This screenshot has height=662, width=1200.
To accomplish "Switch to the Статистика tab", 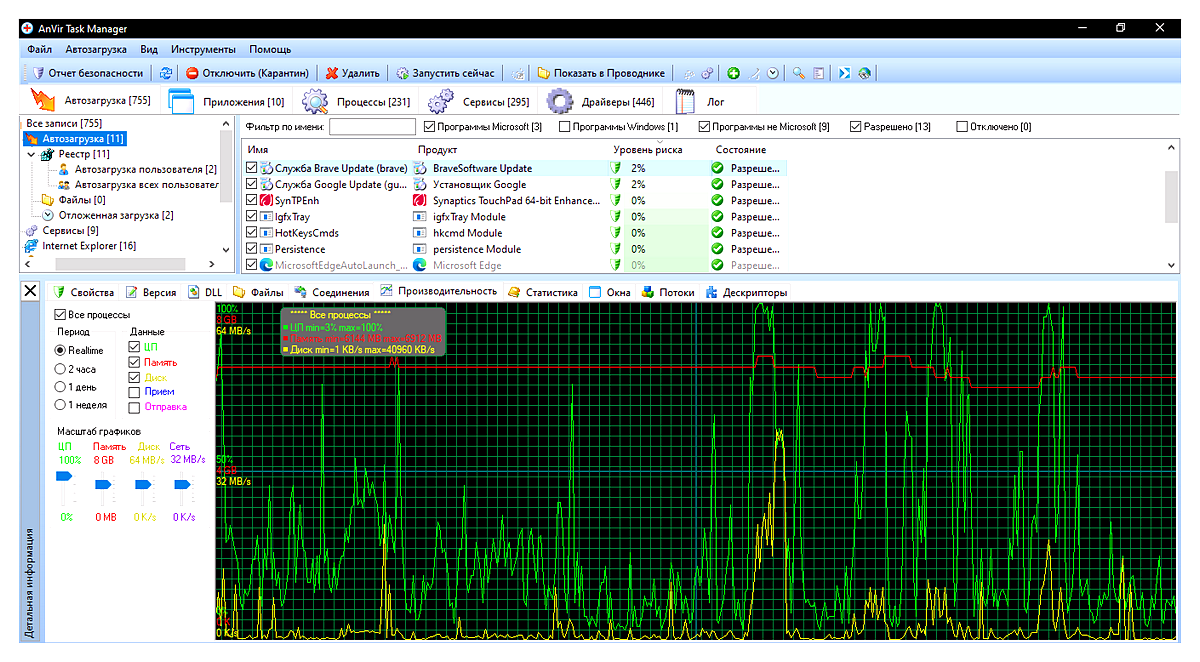I will [551, 292].
